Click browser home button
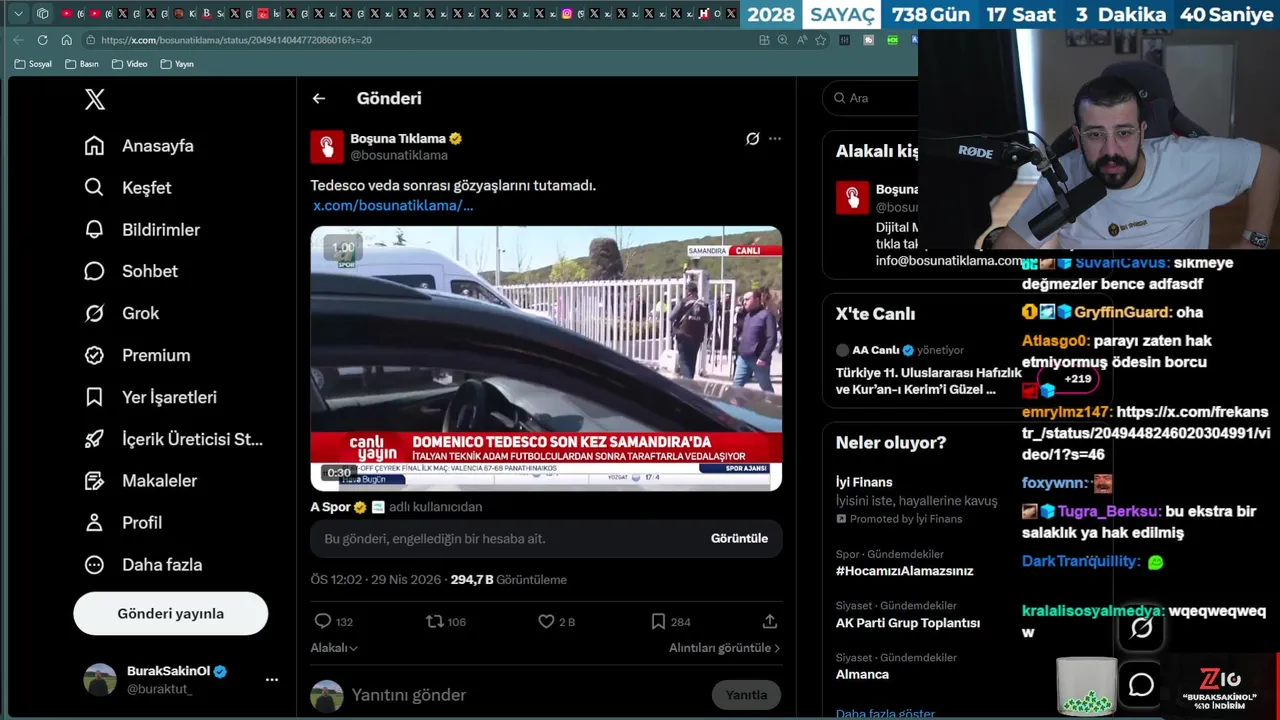The width and height of the screenshot is (1280, 720). 66,40
